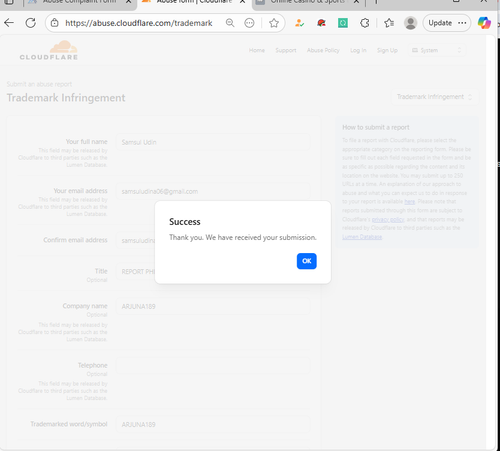Open the zoom magnifier icon in the address bar

[x=230, y=23]
